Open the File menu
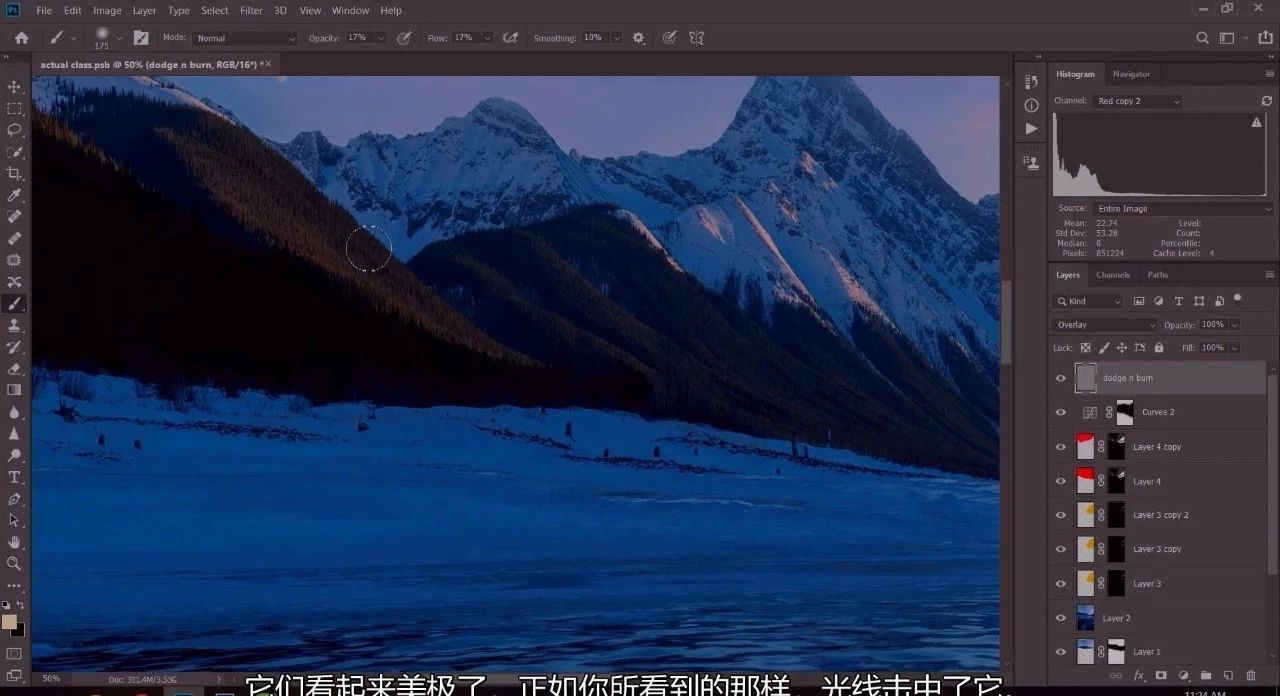Image resolution: width=1280 pixels, height=696 pixels. 44,10
